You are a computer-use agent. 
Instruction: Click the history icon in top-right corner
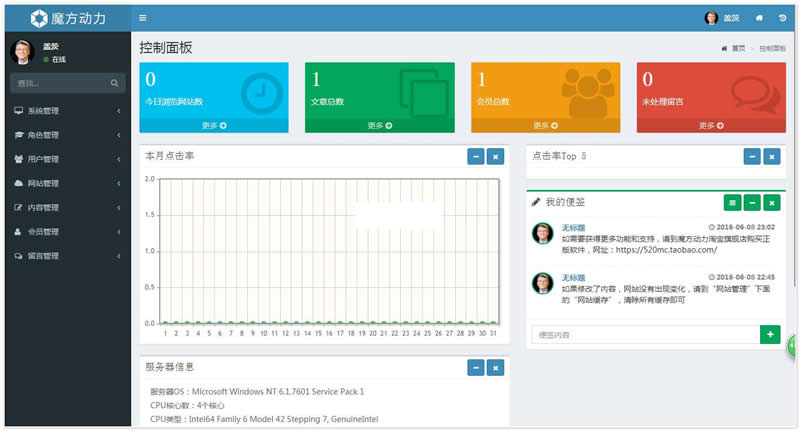pyautogui.click(x=782, y=18)
